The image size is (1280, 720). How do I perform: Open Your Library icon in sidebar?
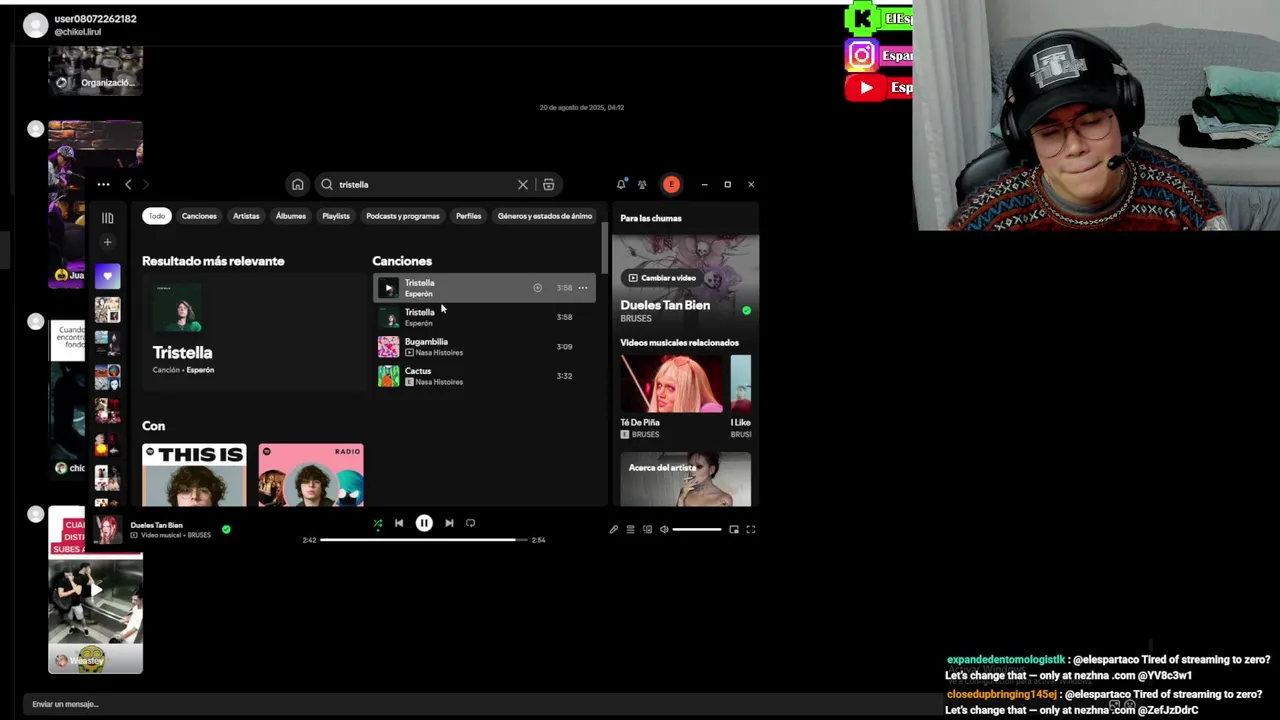(107, 217)
